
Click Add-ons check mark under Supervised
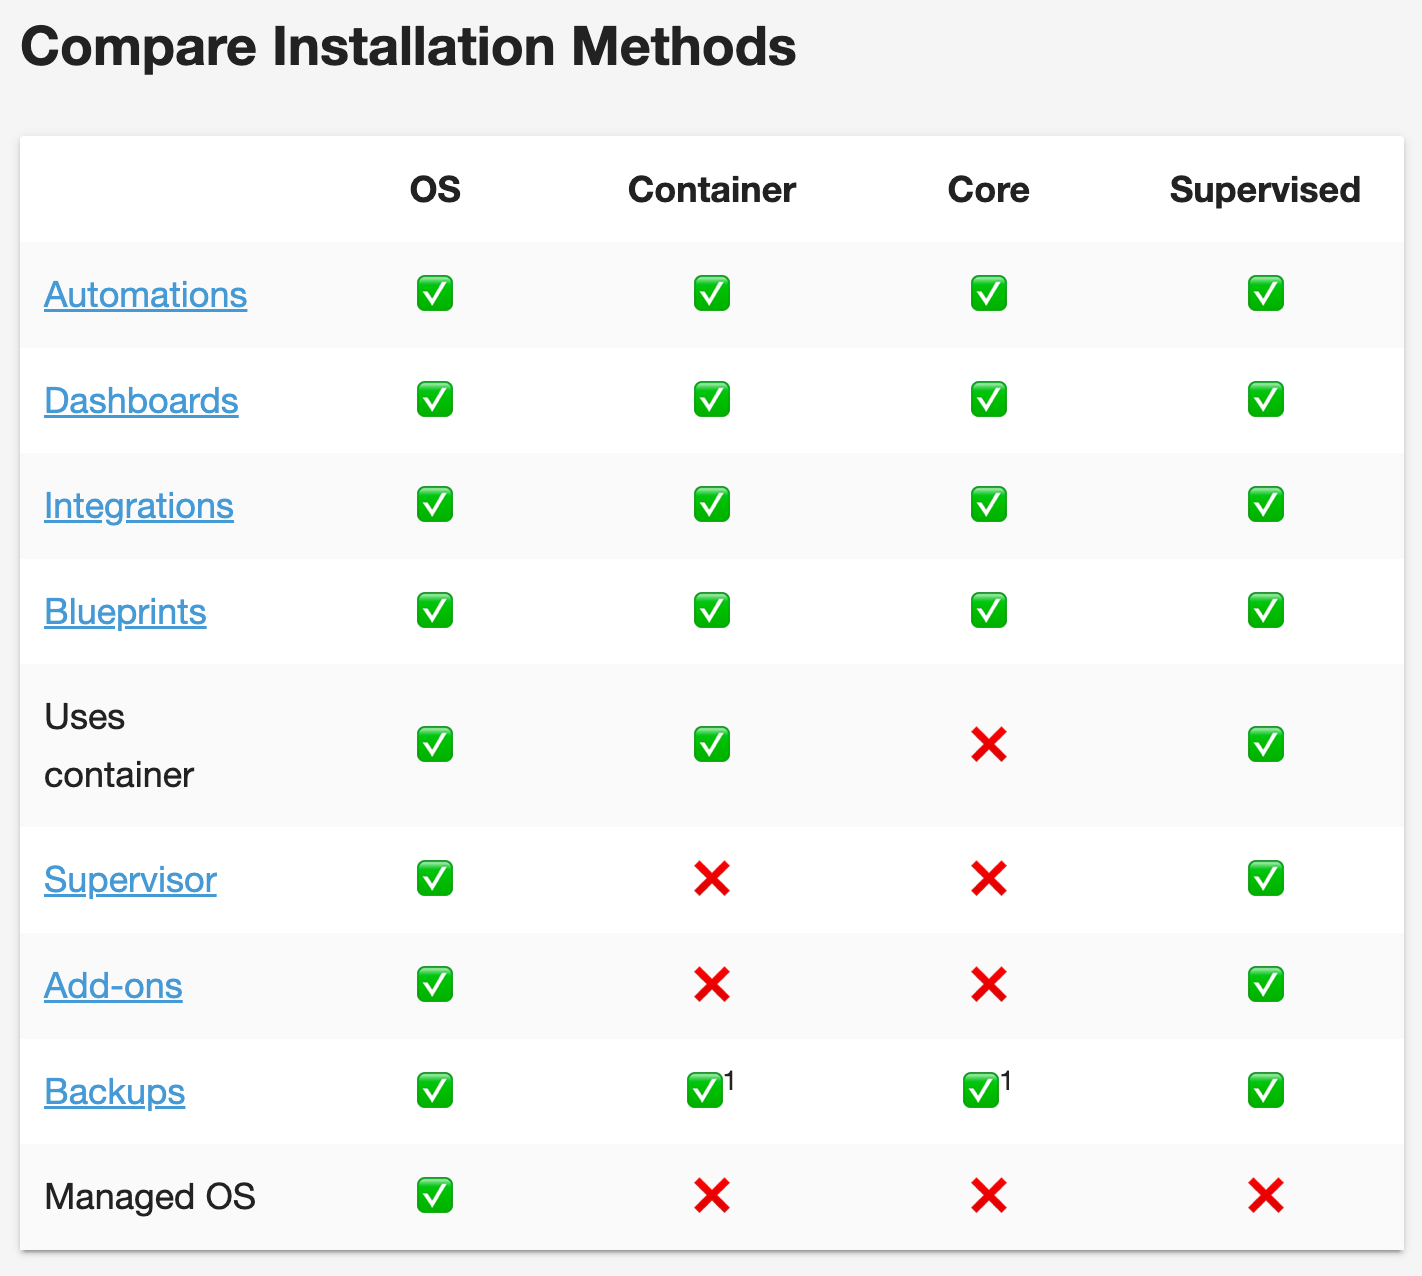click(1266, 985)
